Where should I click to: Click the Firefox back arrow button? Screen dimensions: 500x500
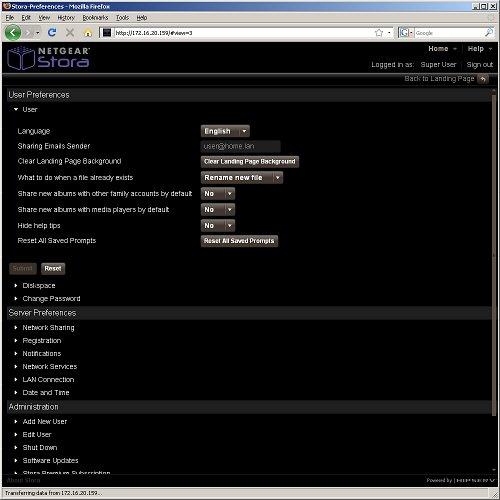click(13, 33)
